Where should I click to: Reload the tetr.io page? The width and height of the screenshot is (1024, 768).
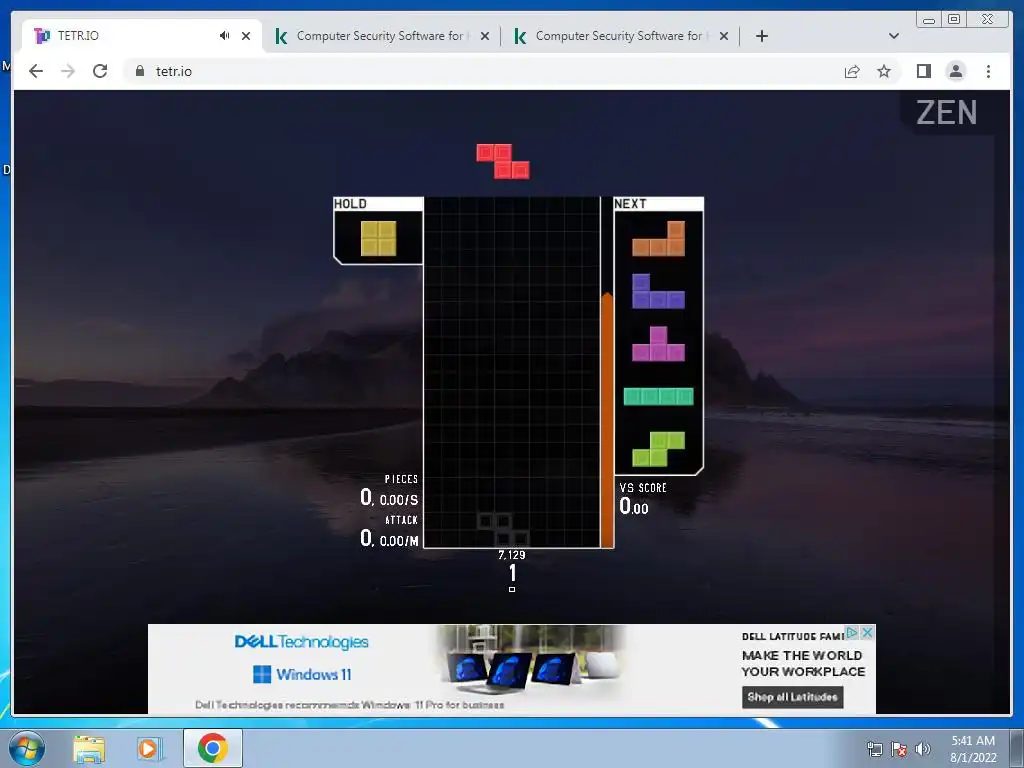coord(100,71)
